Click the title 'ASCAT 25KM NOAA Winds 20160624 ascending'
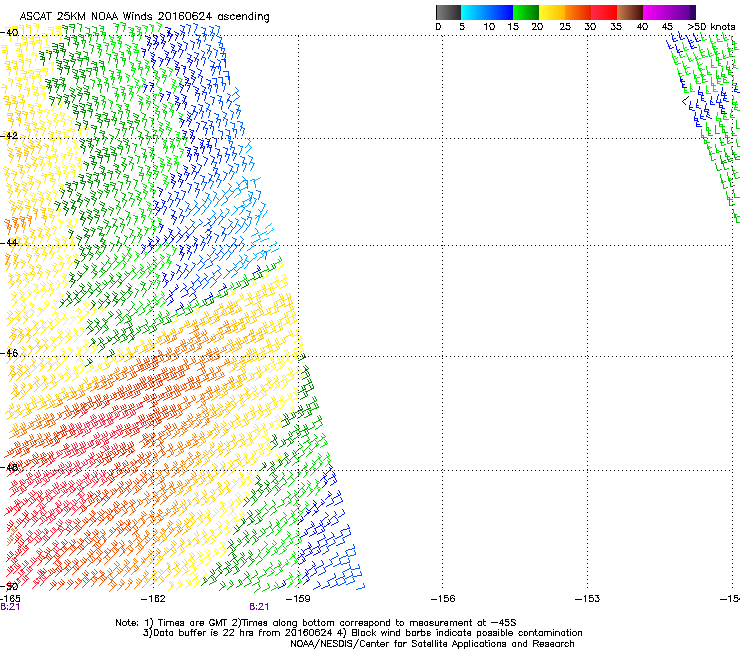This screenshot has width=740, height=650. pyautogui.click(x=144, y=17)
